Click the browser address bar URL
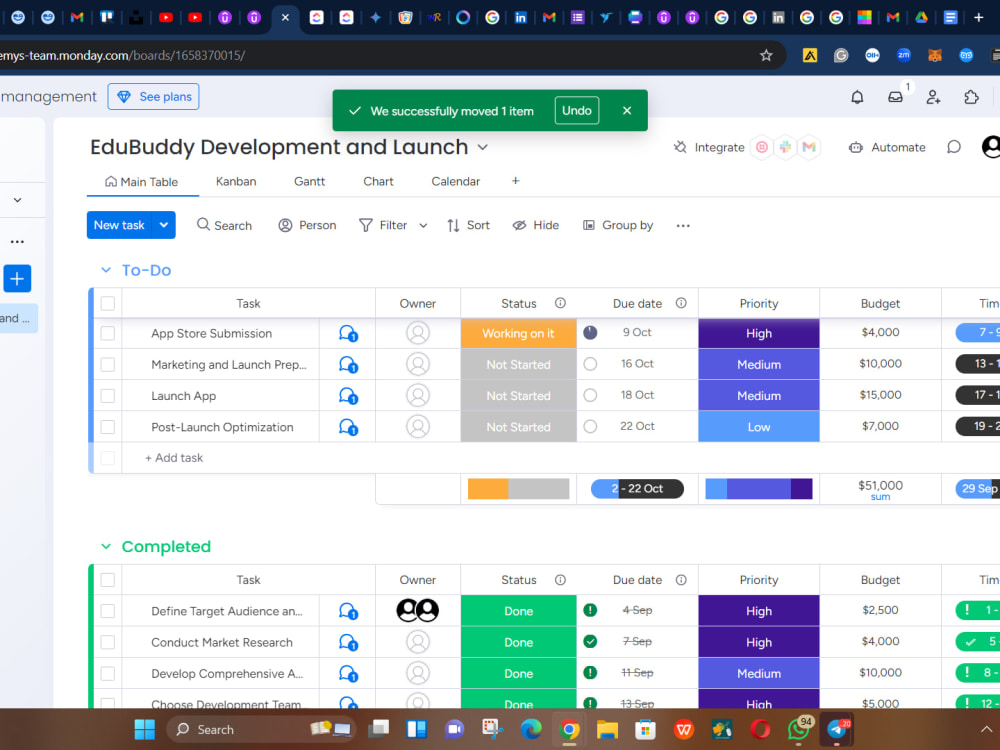This screenshot has width=1000, height=750. pyautogui.click(x=122, y=55)
